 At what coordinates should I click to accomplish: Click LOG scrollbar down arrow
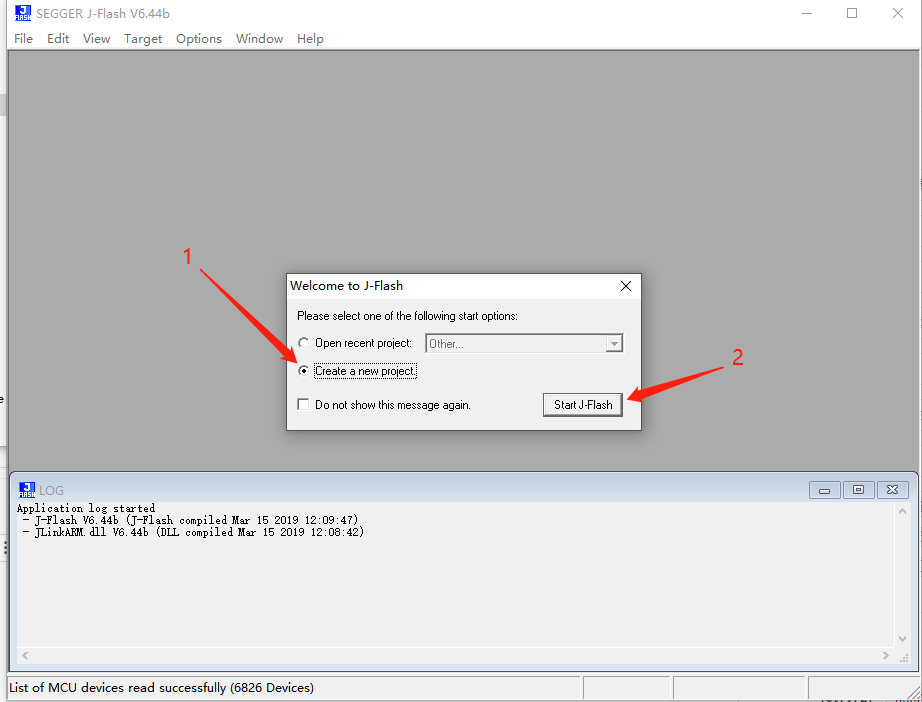point(902,639)
